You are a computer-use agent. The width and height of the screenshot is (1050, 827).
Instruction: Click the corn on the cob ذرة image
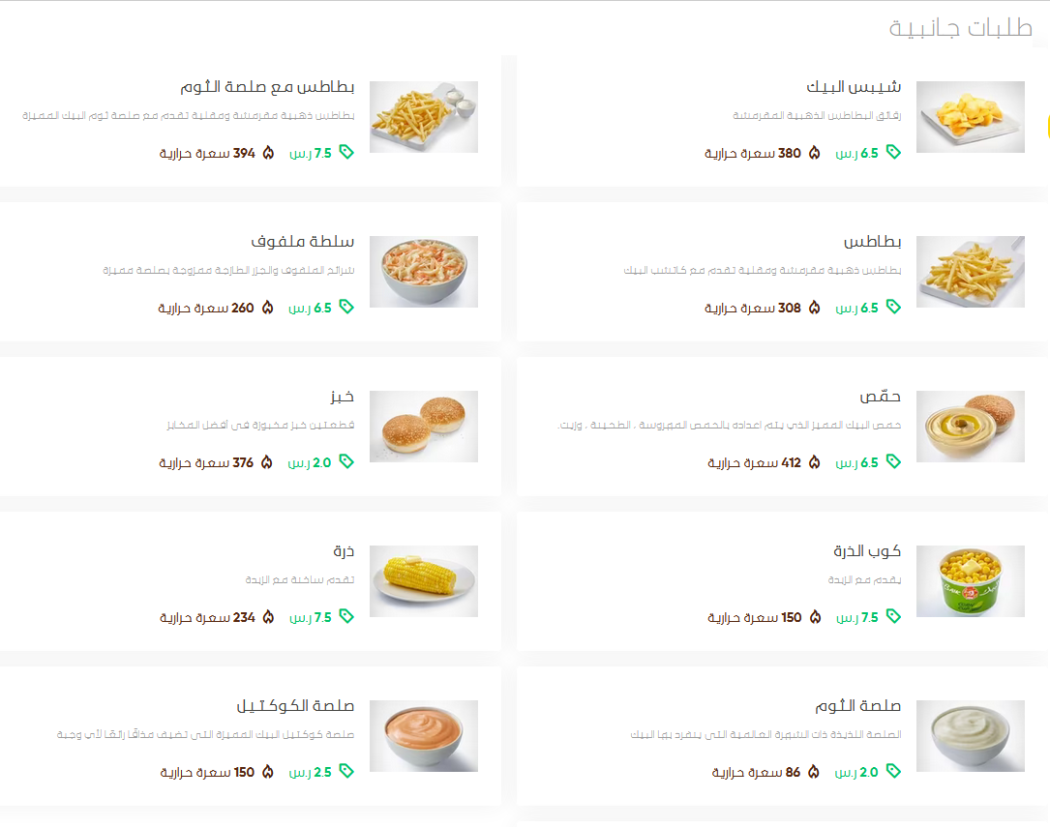click(x=424, y=581)
